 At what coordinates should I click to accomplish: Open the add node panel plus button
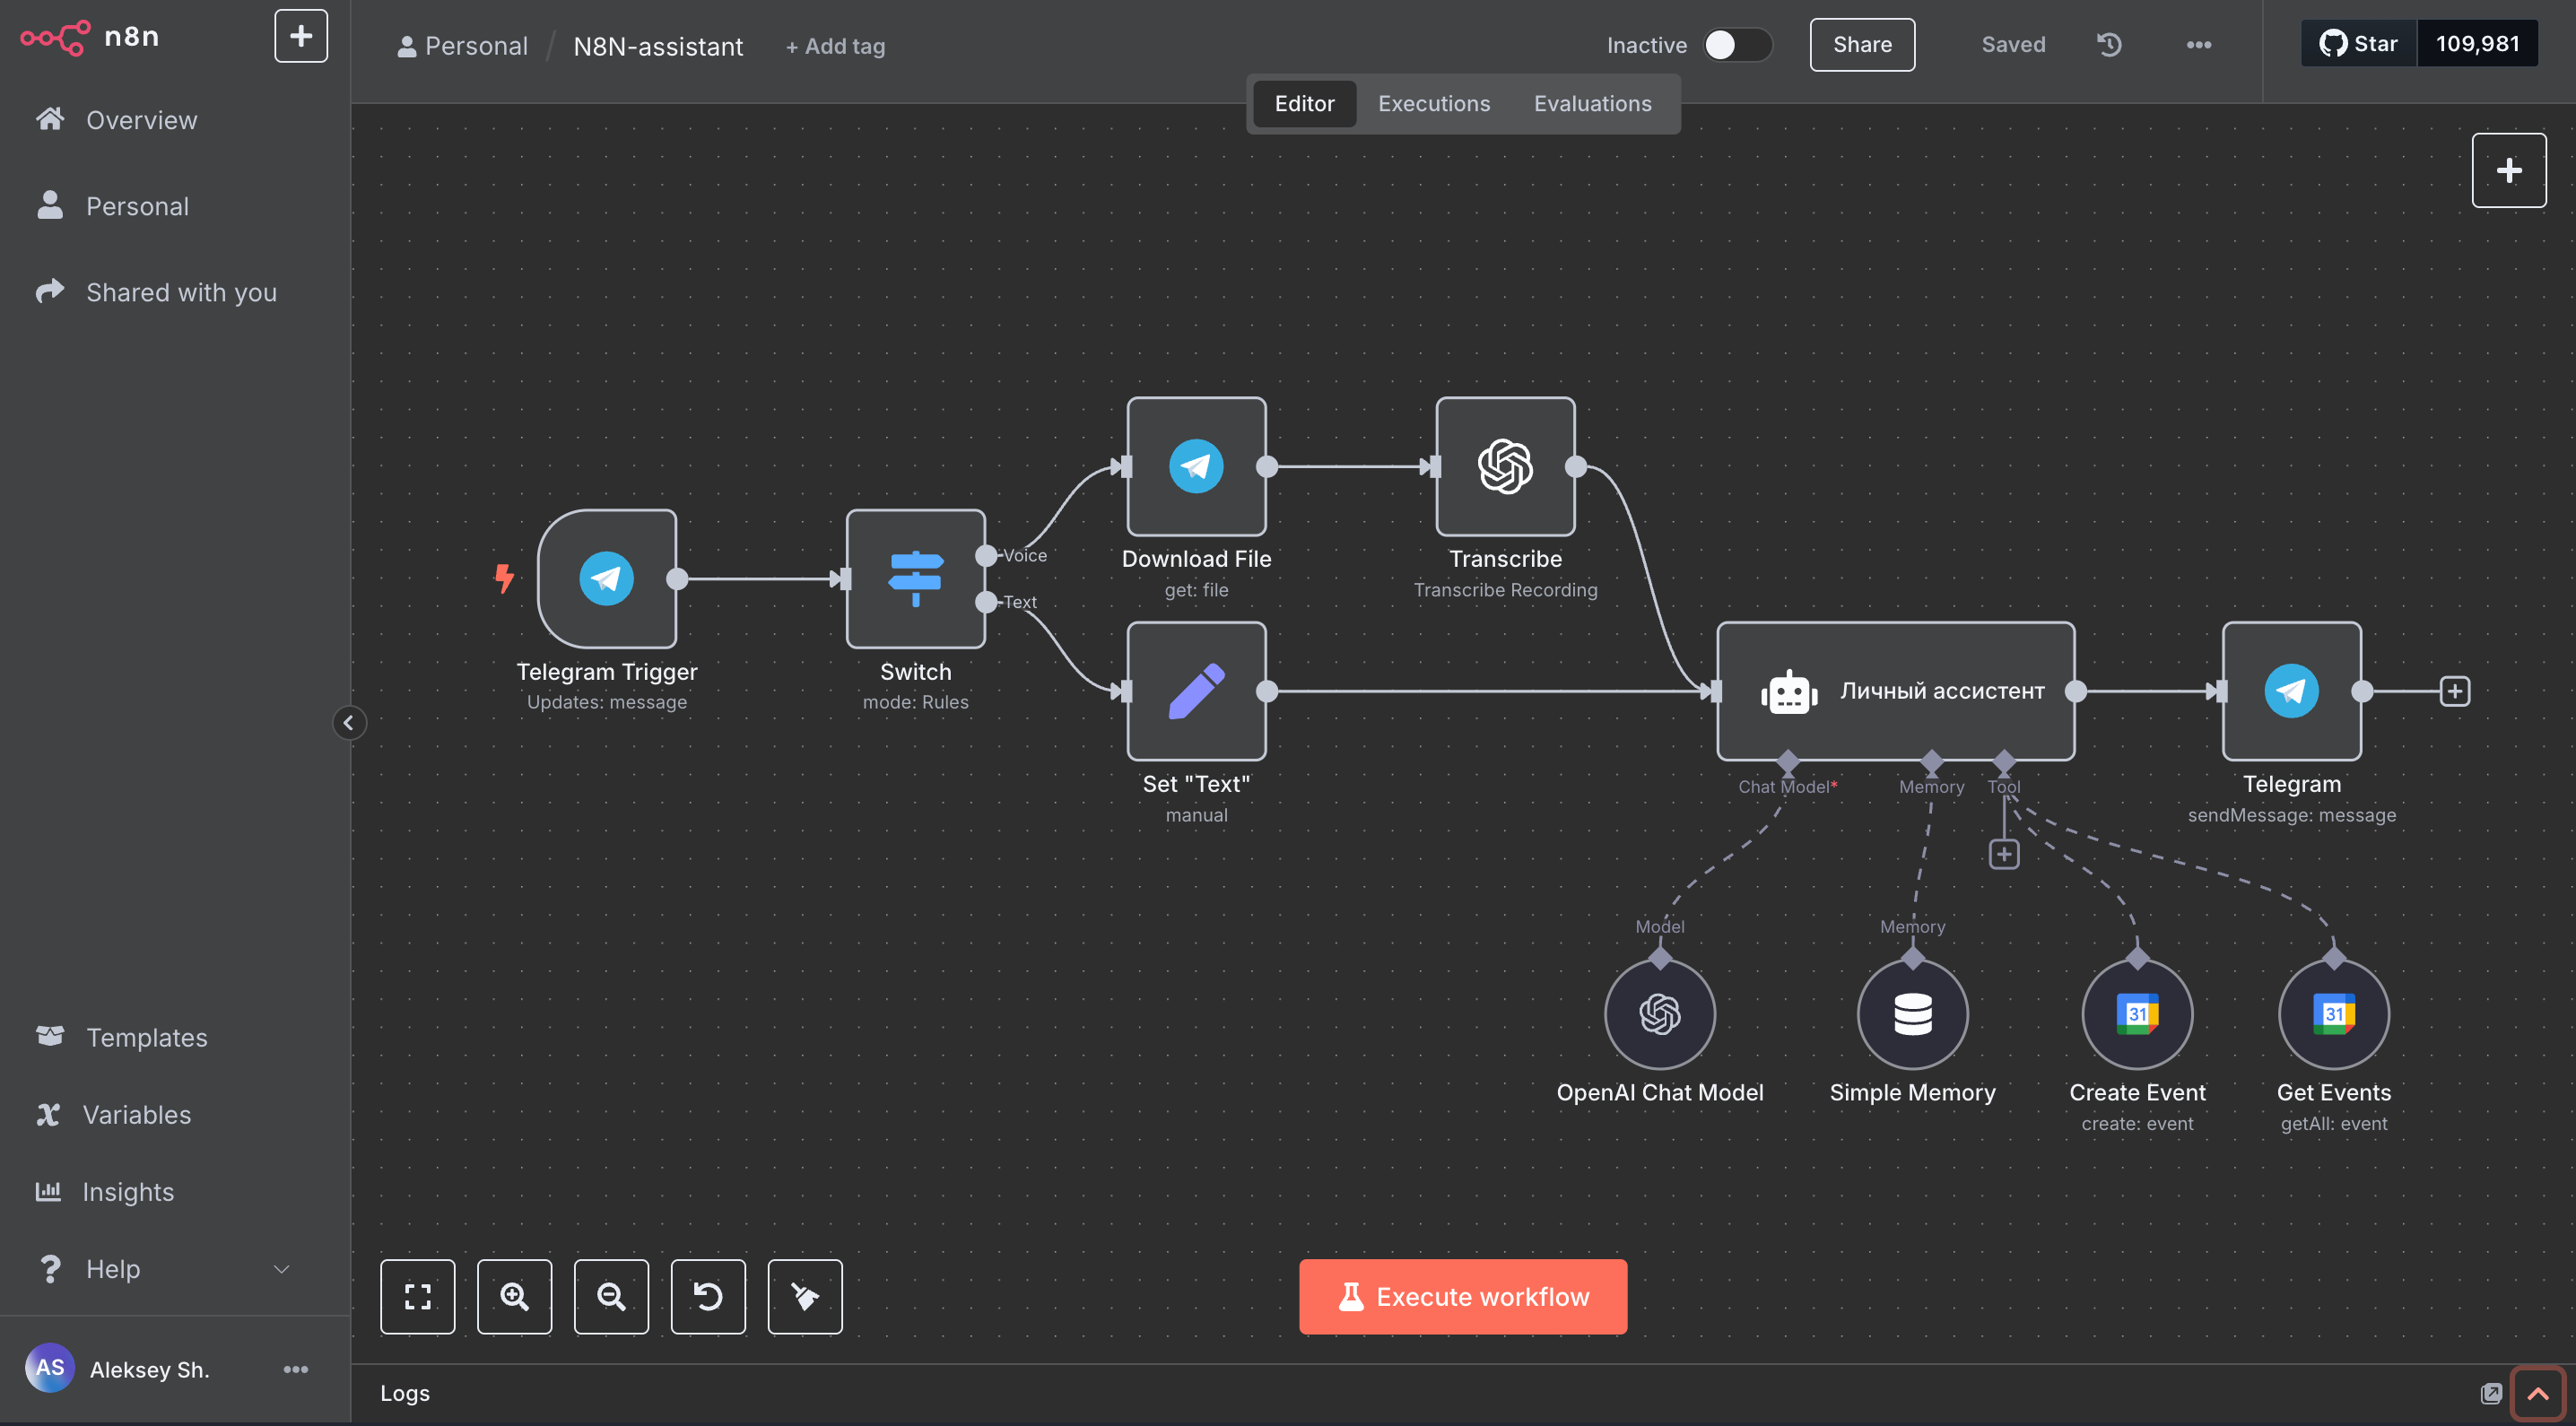2508,170
